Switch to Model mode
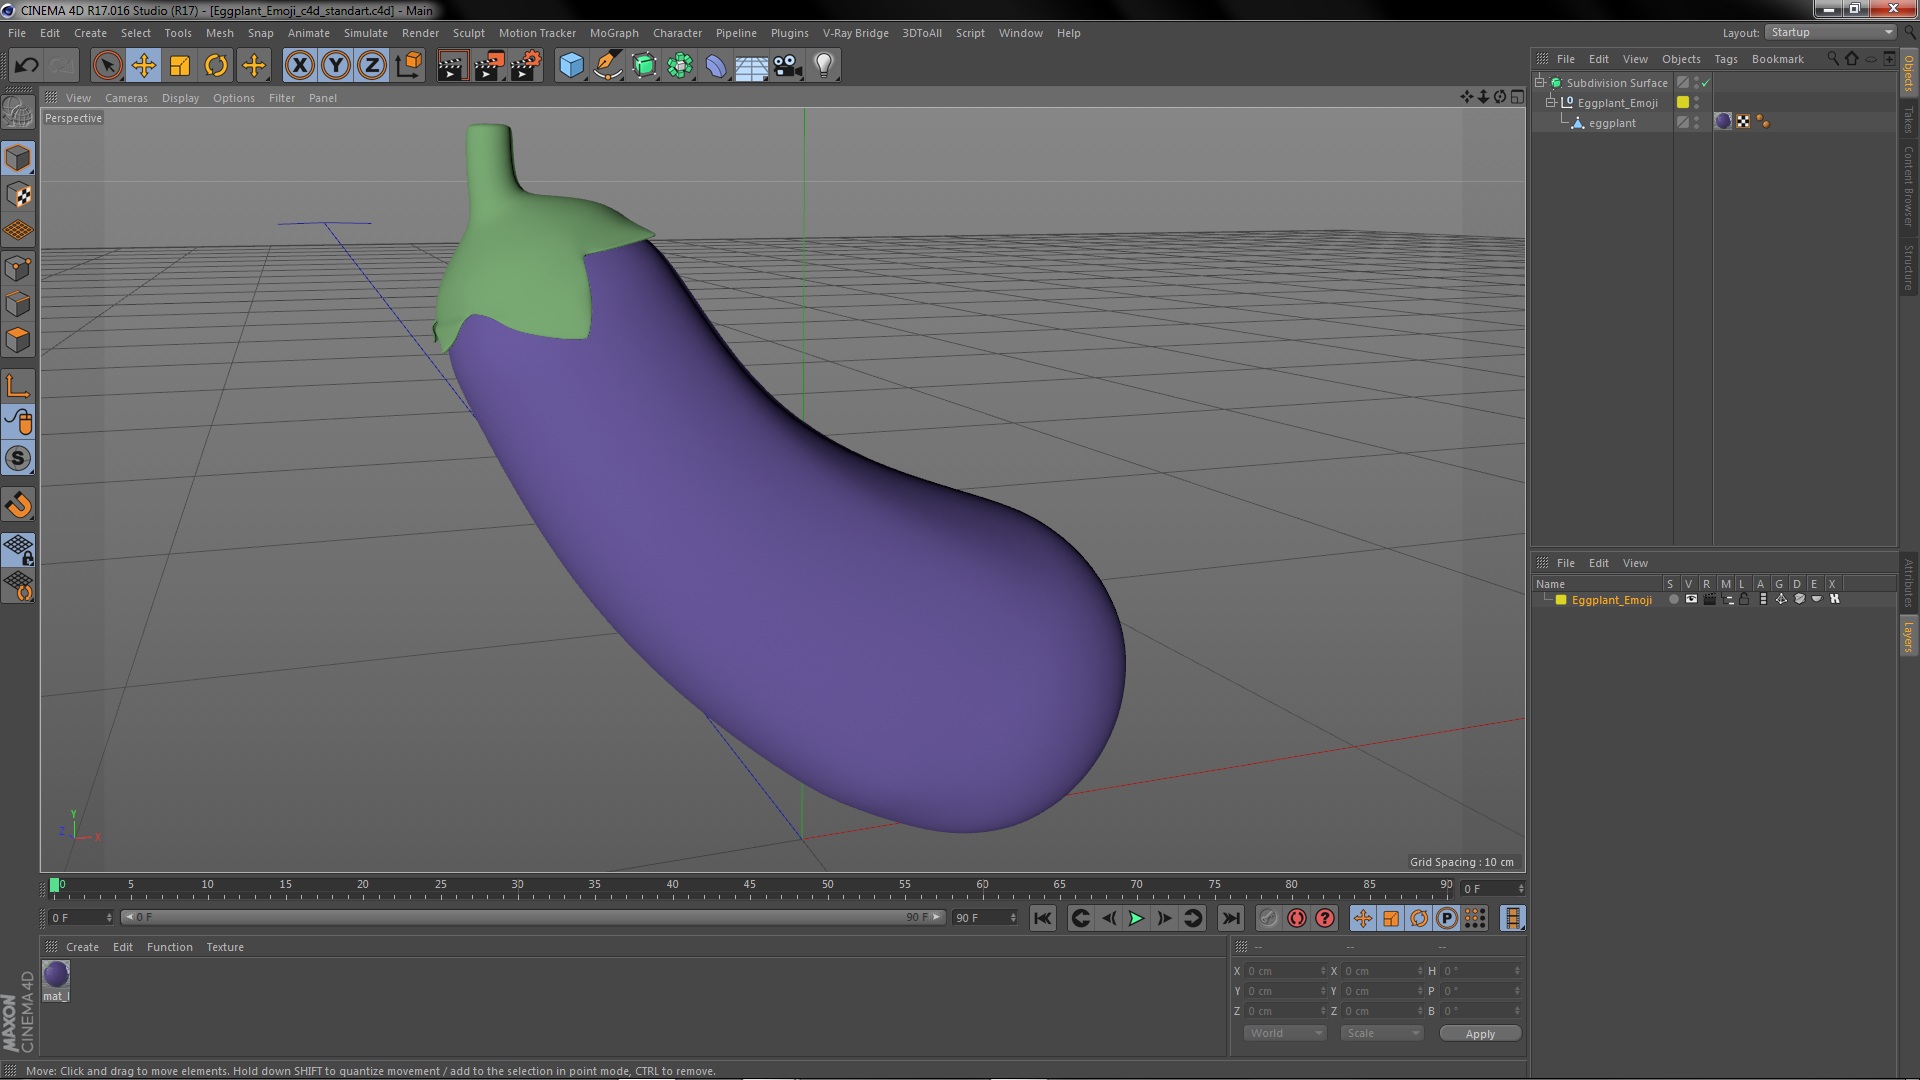Image resolution: width=1920 pixels, height=1080 pixels. coord(18,158)
